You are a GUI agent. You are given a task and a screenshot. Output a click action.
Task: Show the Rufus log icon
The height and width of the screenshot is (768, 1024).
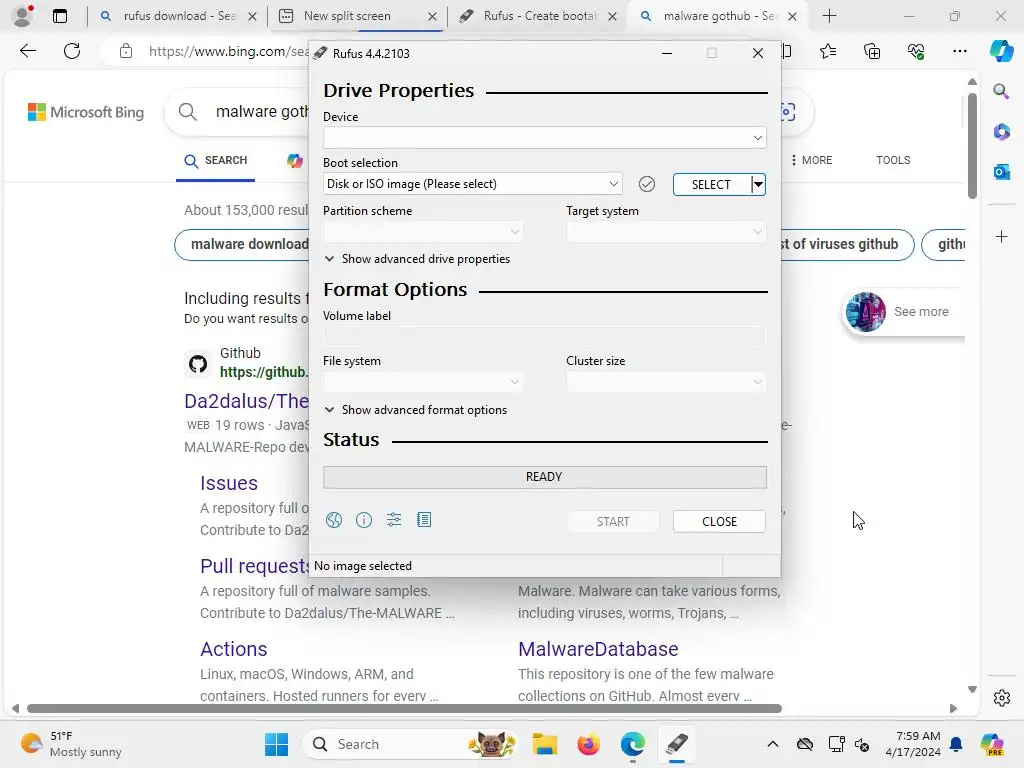coord(424,520)
